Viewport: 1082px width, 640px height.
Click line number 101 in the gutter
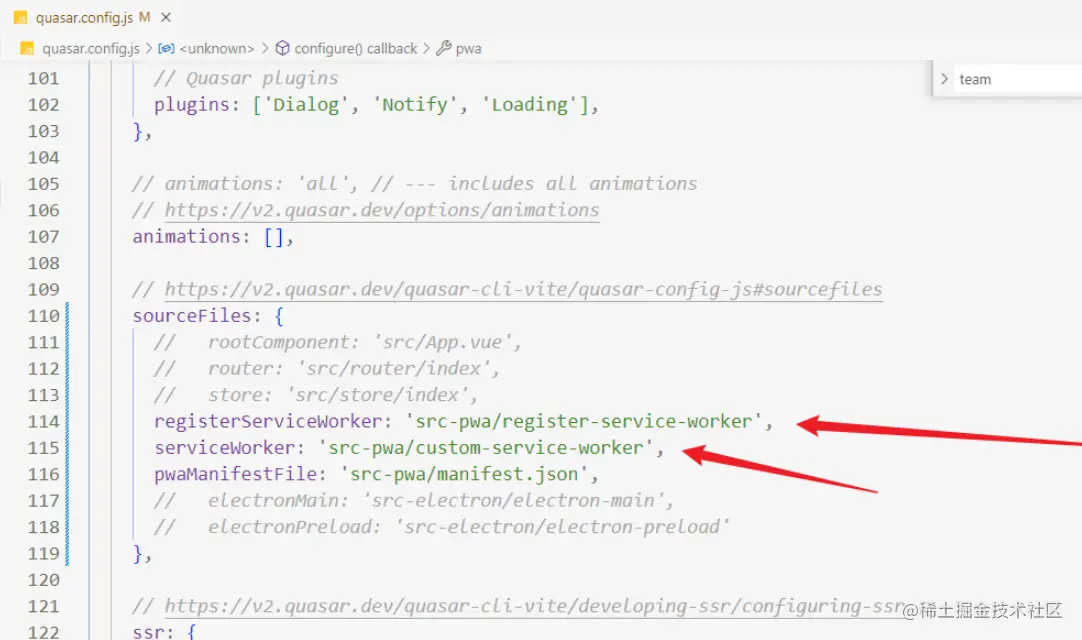coord(43,79)
